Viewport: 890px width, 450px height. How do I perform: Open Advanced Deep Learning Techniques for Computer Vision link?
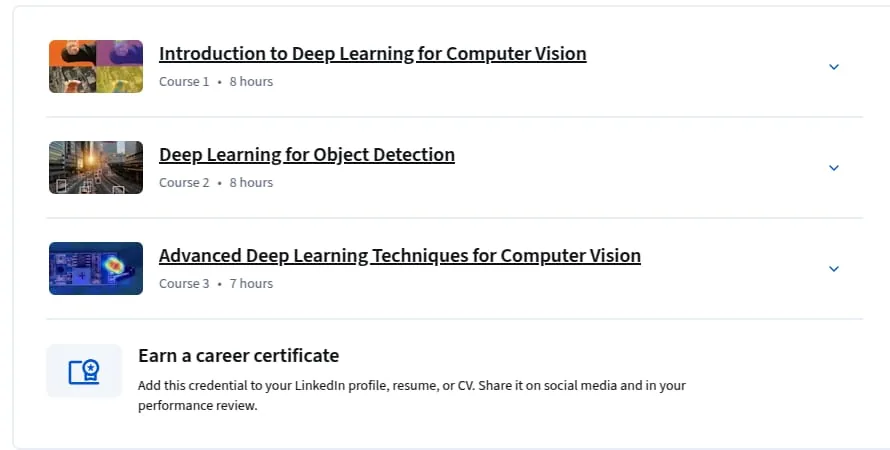point(400,256)
